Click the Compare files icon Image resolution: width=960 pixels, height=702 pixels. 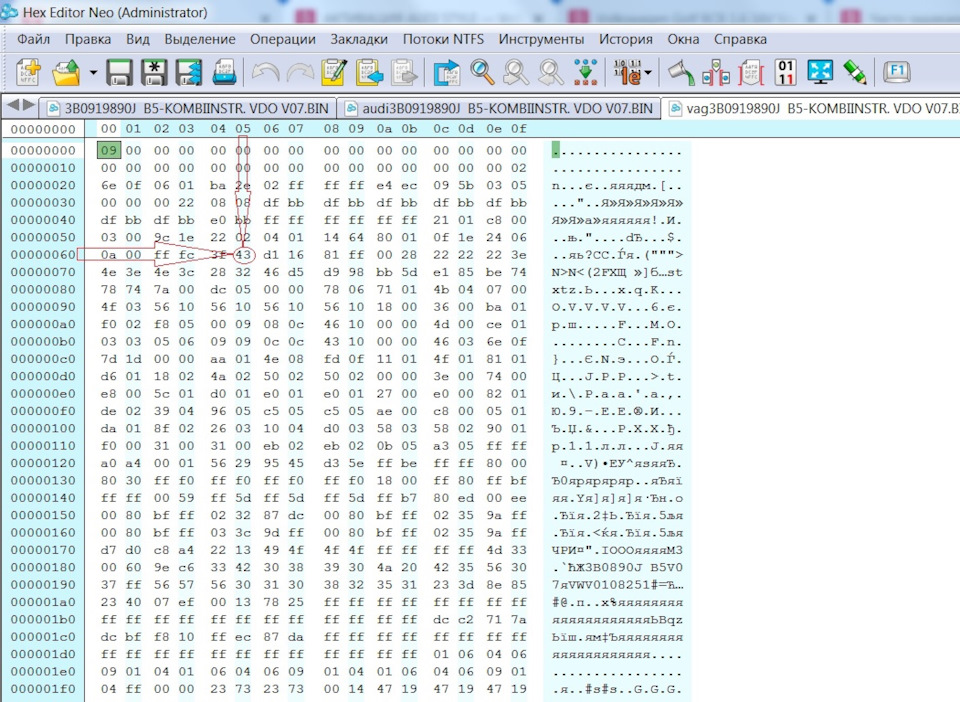(716, 72)
